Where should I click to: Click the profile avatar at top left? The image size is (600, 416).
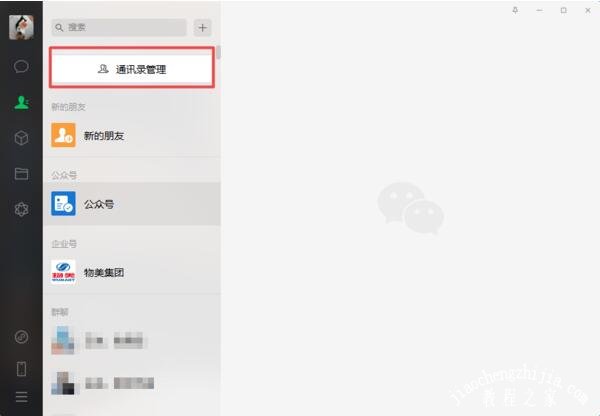tap(21, 28)
